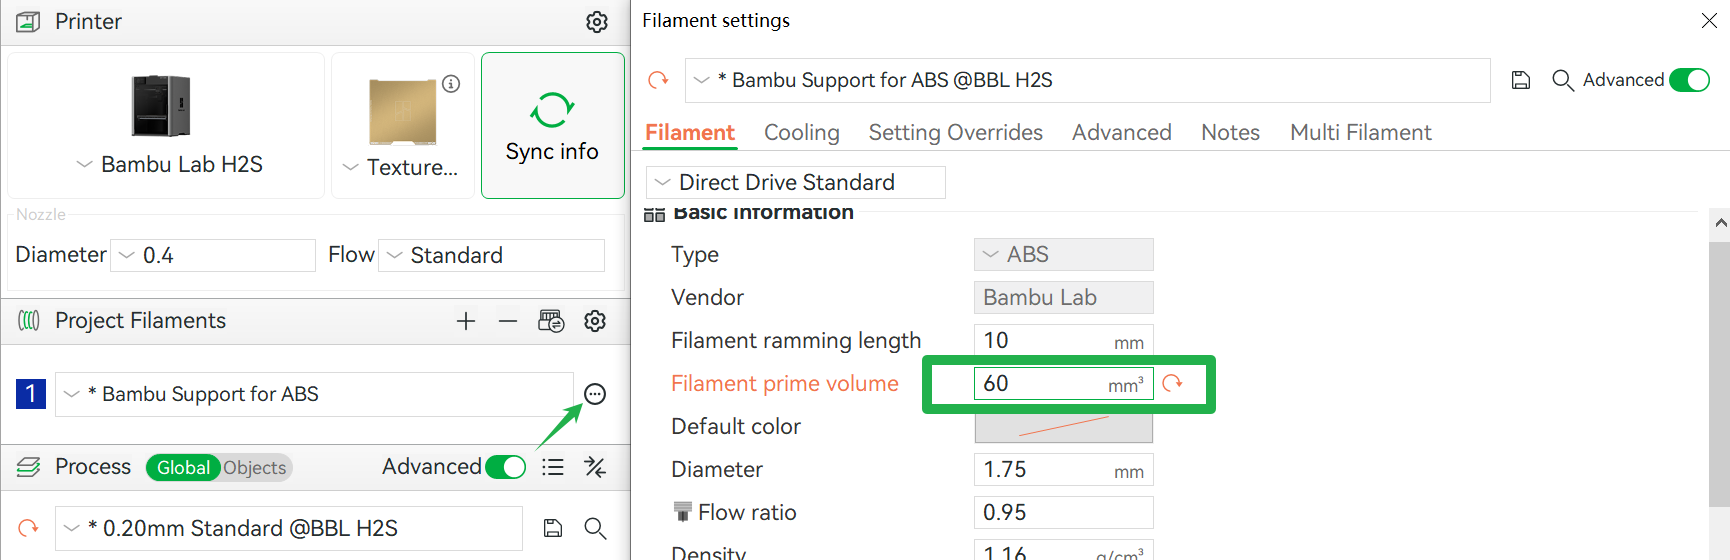Open the process settings list icon
This screenshot has width=1730, height=560.
(x=553, y=467)
